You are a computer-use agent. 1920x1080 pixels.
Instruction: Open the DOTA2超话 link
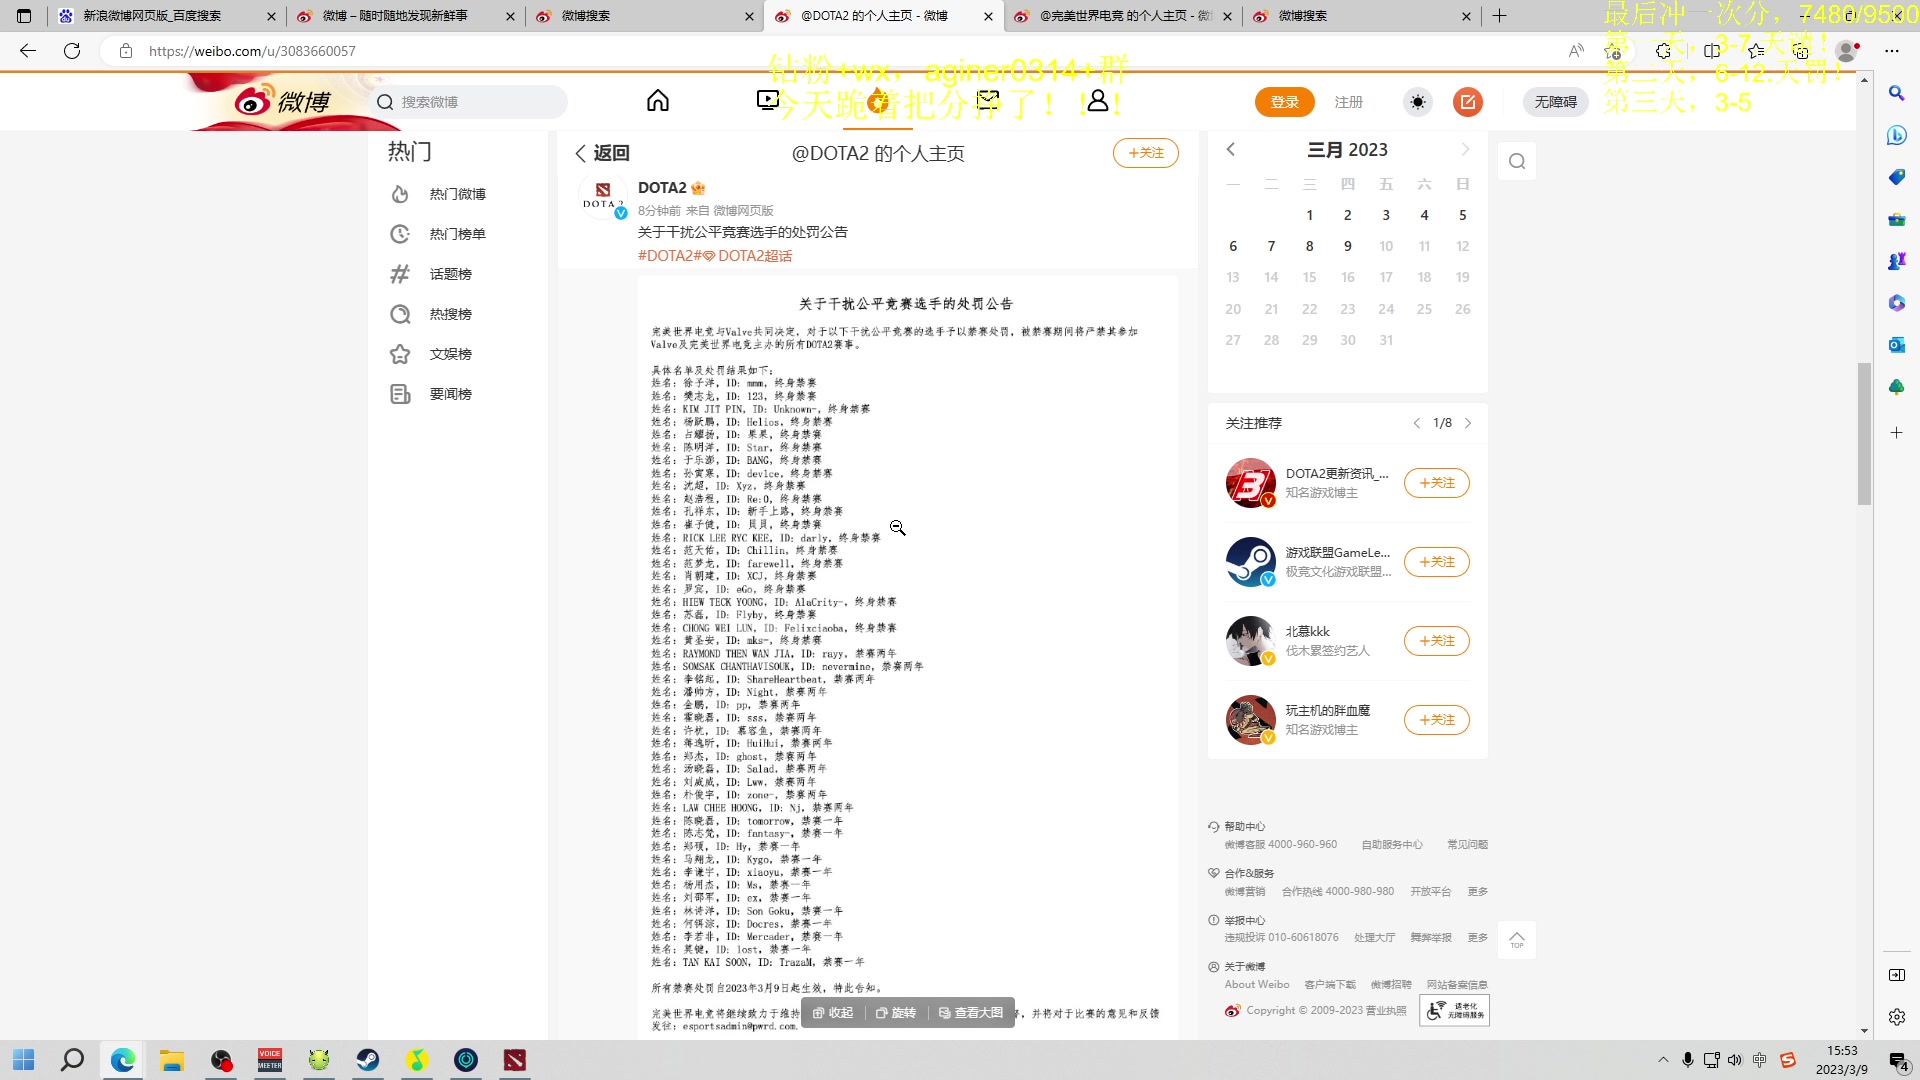coord(748,256)
